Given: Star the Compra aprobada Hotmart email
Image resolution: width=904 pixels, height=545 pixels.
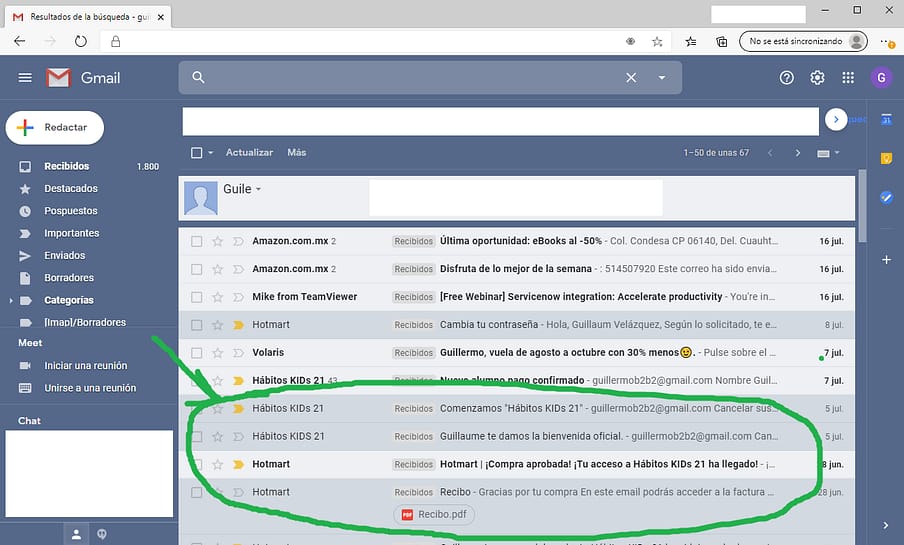Looking at the screenshot, I should 217,464.
